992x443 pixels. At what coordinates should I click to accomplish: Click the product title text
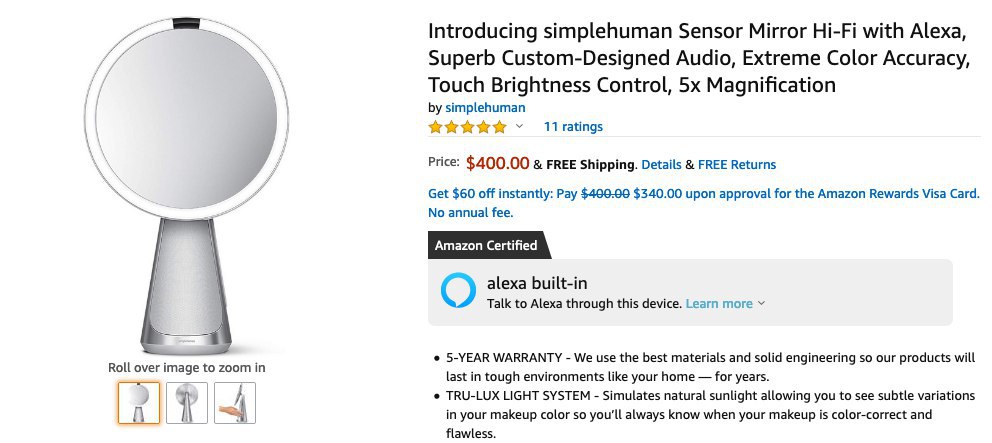click(698, 58)
